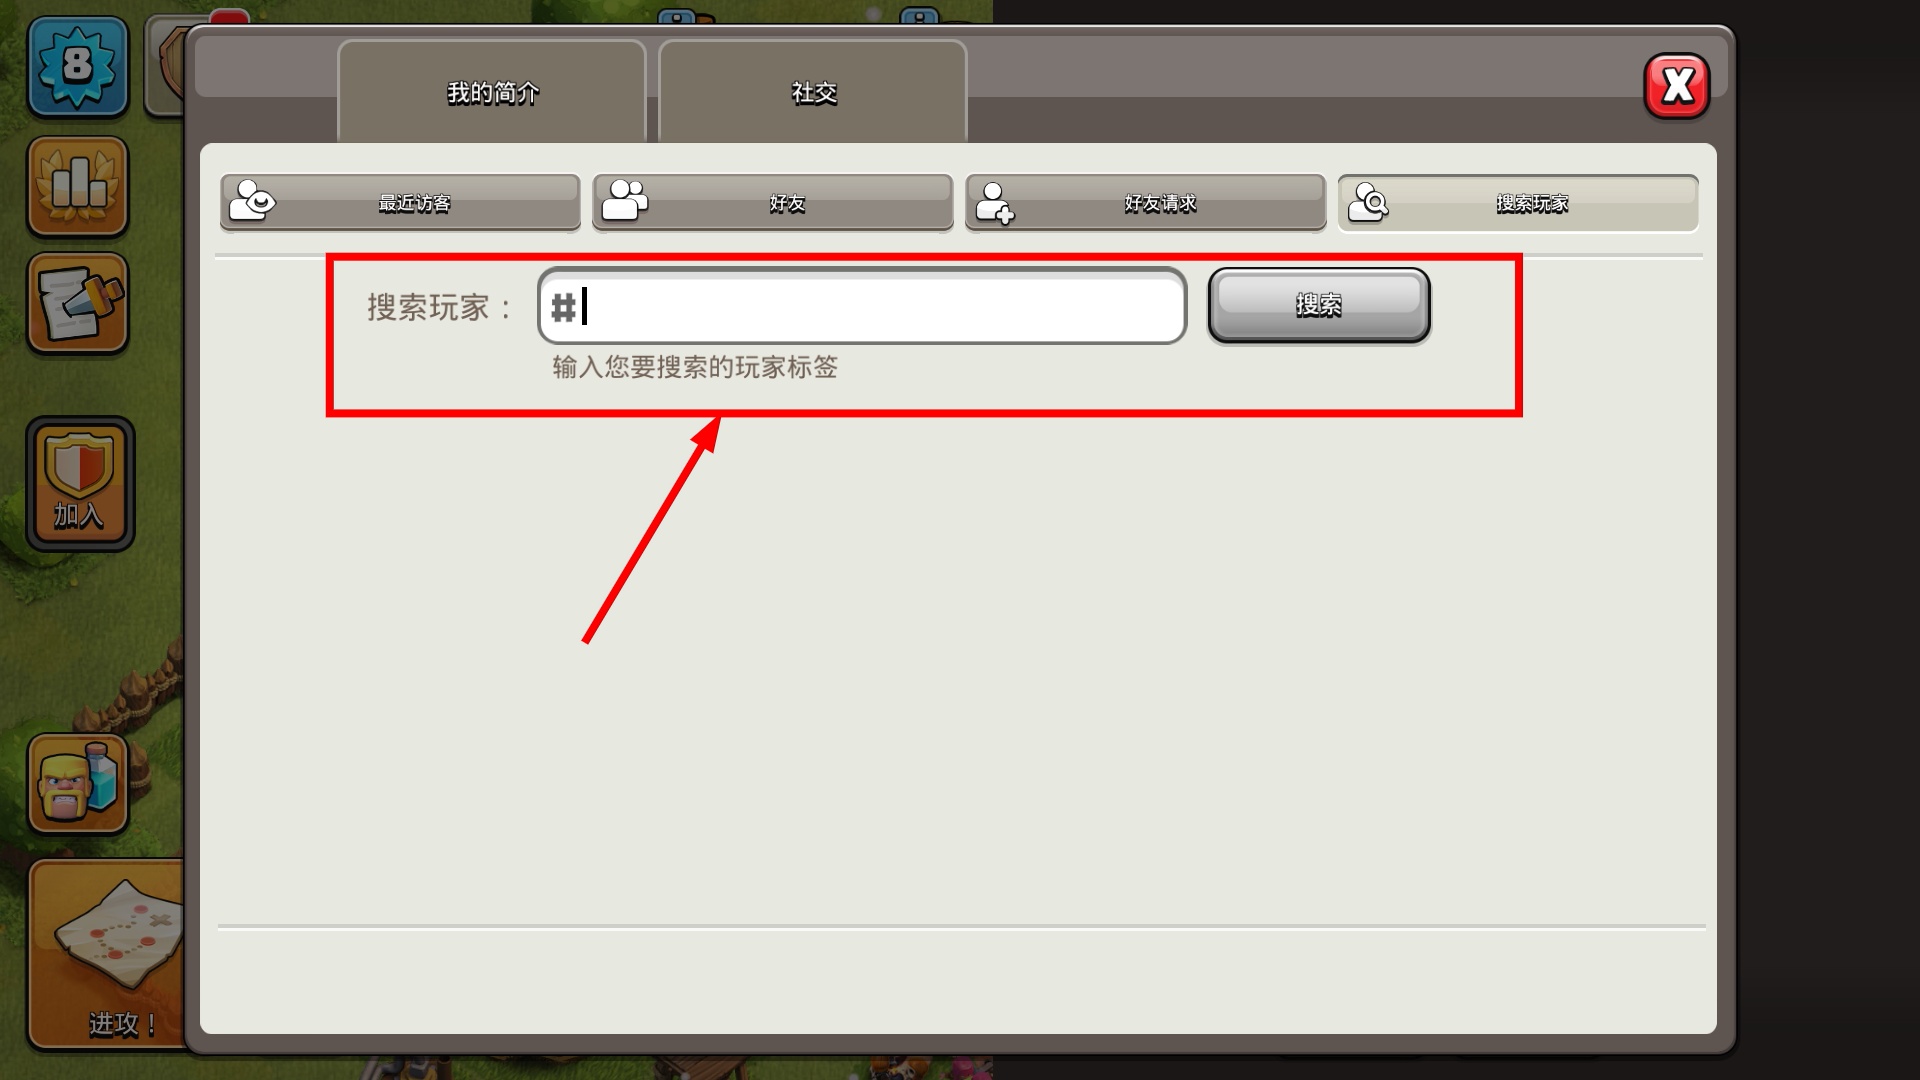
Task: Focus the player tag input field
Action: click(x=862, y=306)
